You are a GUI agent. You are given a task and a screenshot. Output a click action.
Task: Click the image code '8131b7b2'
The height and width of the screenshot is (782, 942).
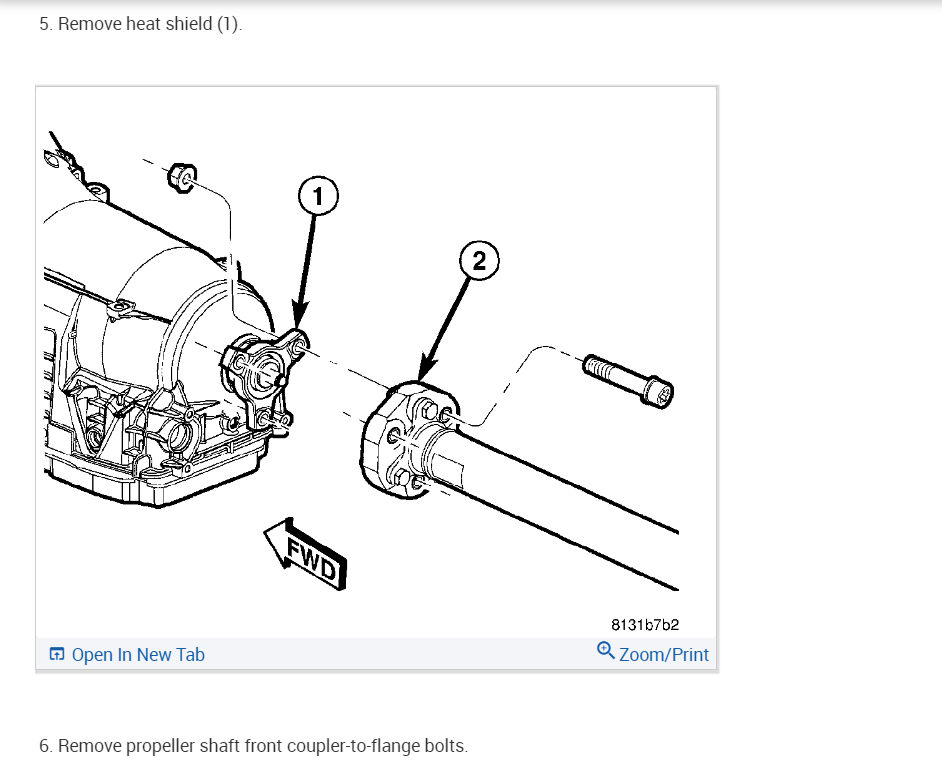645,625
